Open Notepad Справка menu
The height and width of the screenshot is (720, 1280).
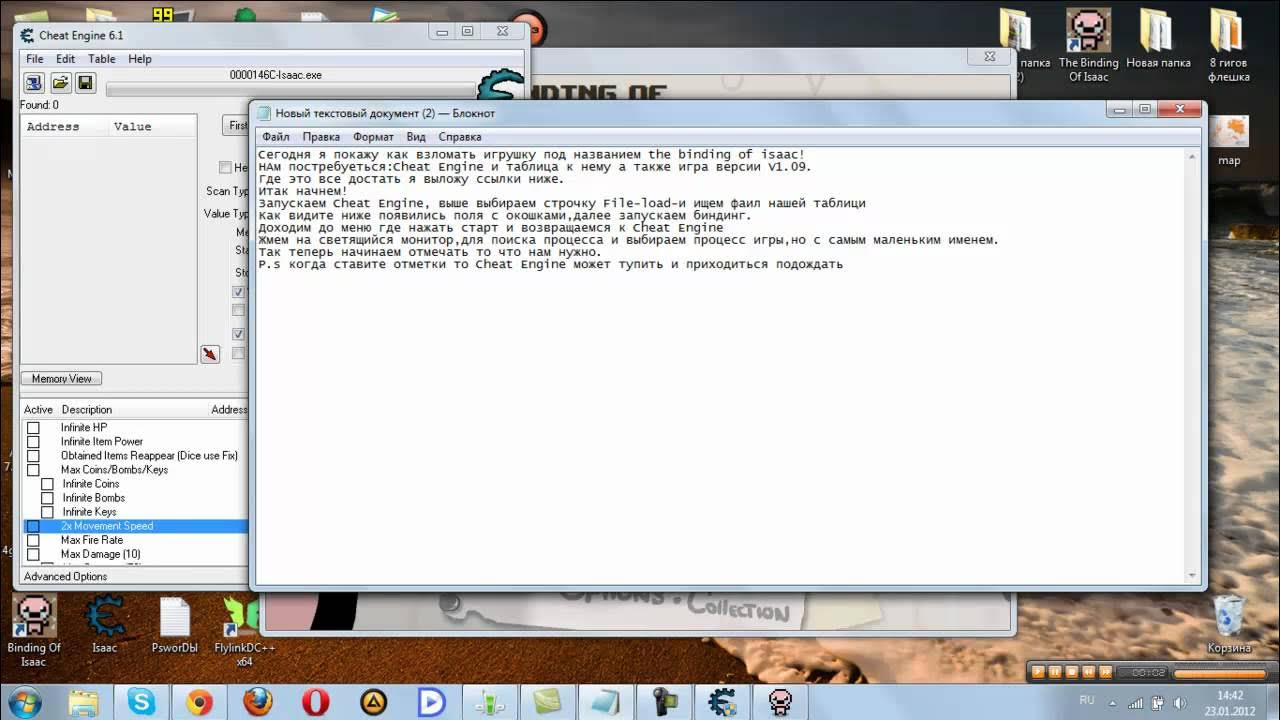pos(459,137)
